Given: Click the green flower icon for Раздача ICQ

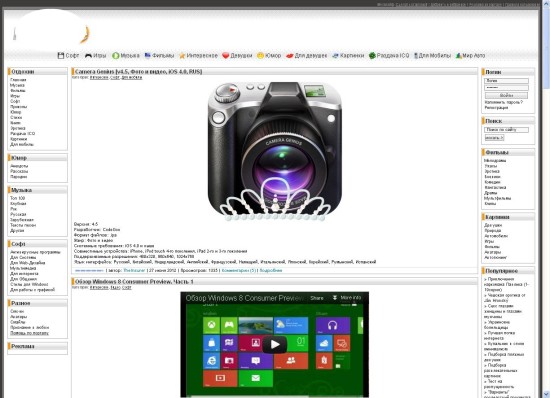Looking at the screenshot, I should tap(372, 55).
